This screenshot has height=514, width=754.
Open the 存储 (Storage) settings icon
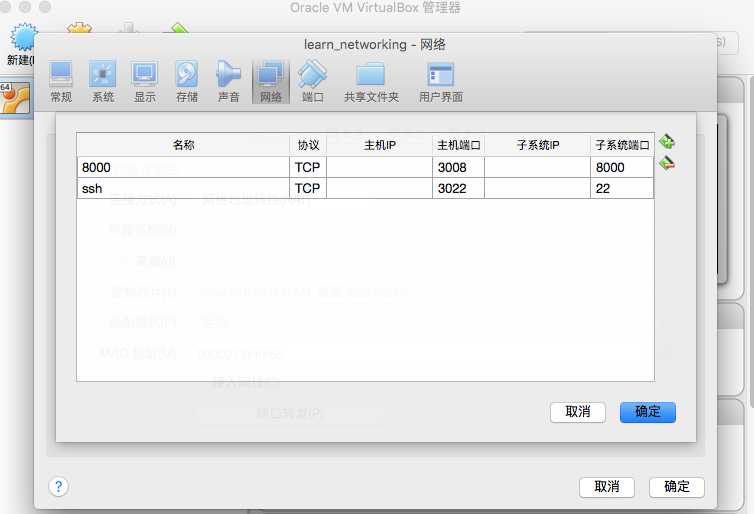click(187, 82)
